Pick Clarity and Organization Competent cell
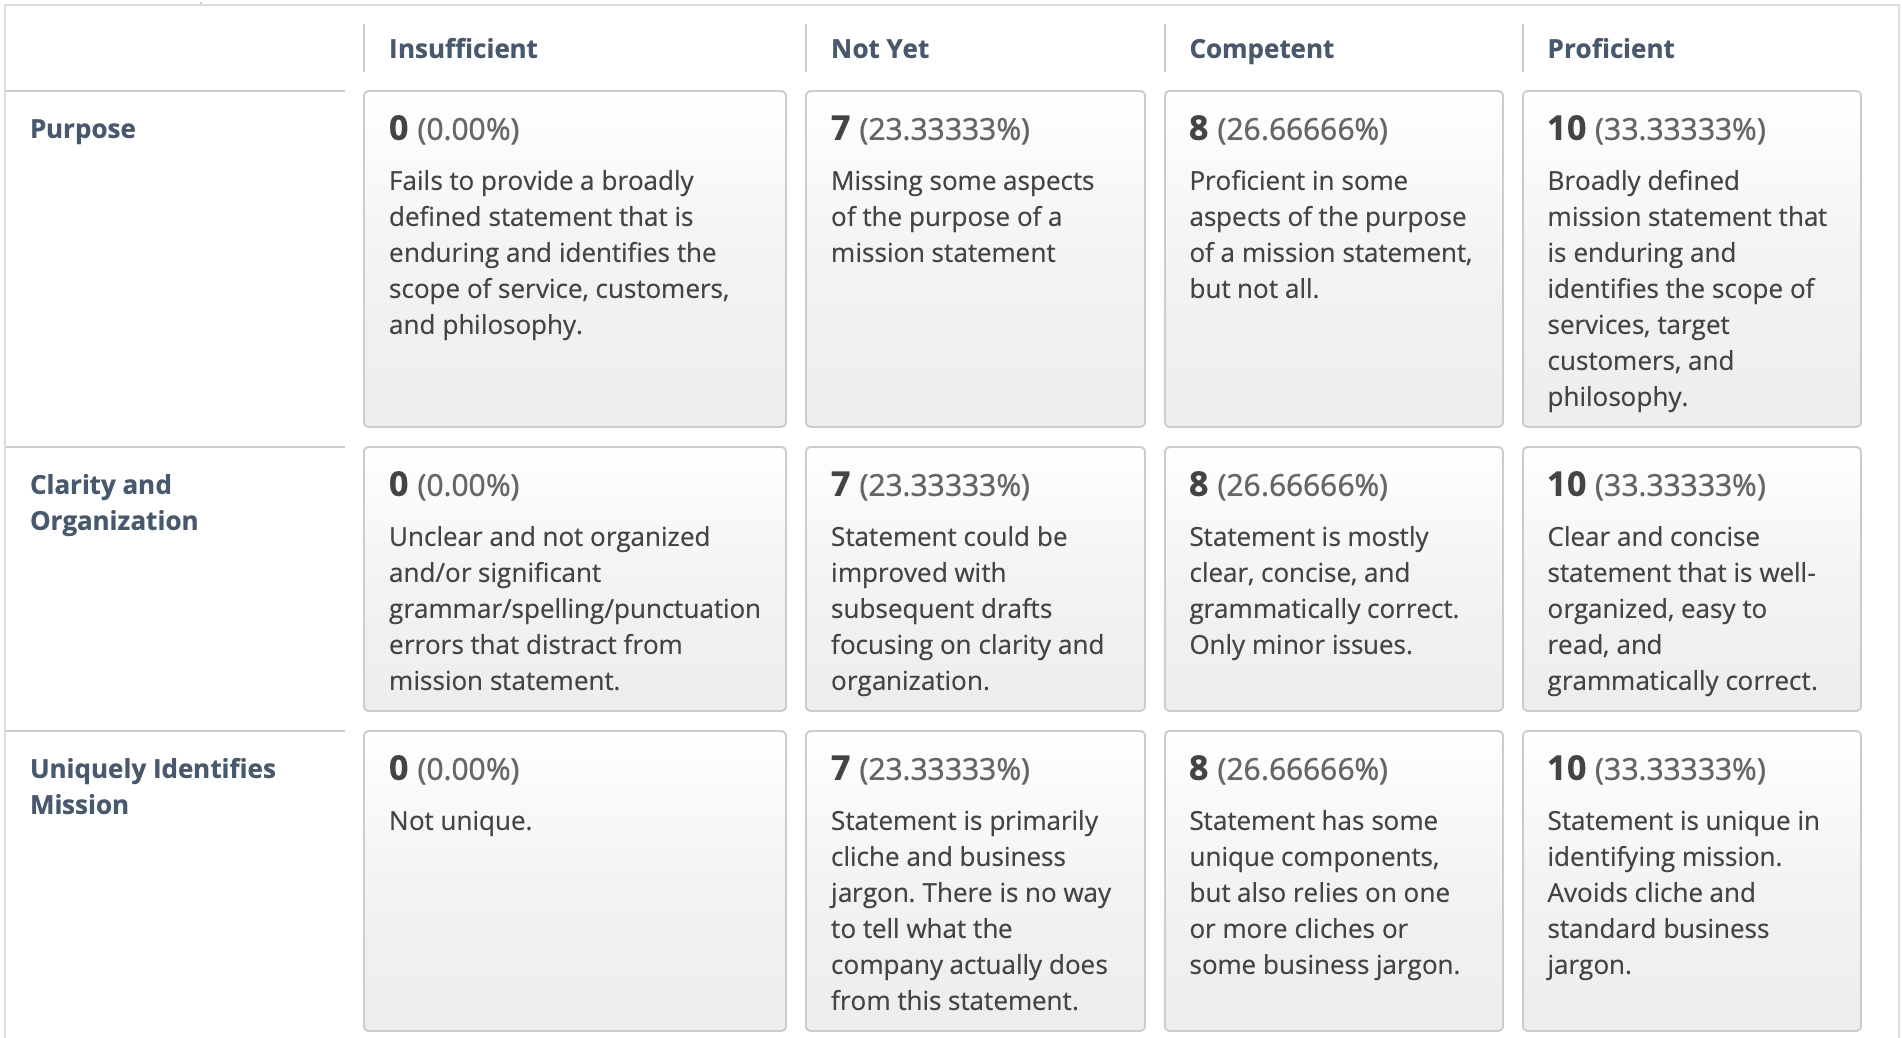 1333,579
